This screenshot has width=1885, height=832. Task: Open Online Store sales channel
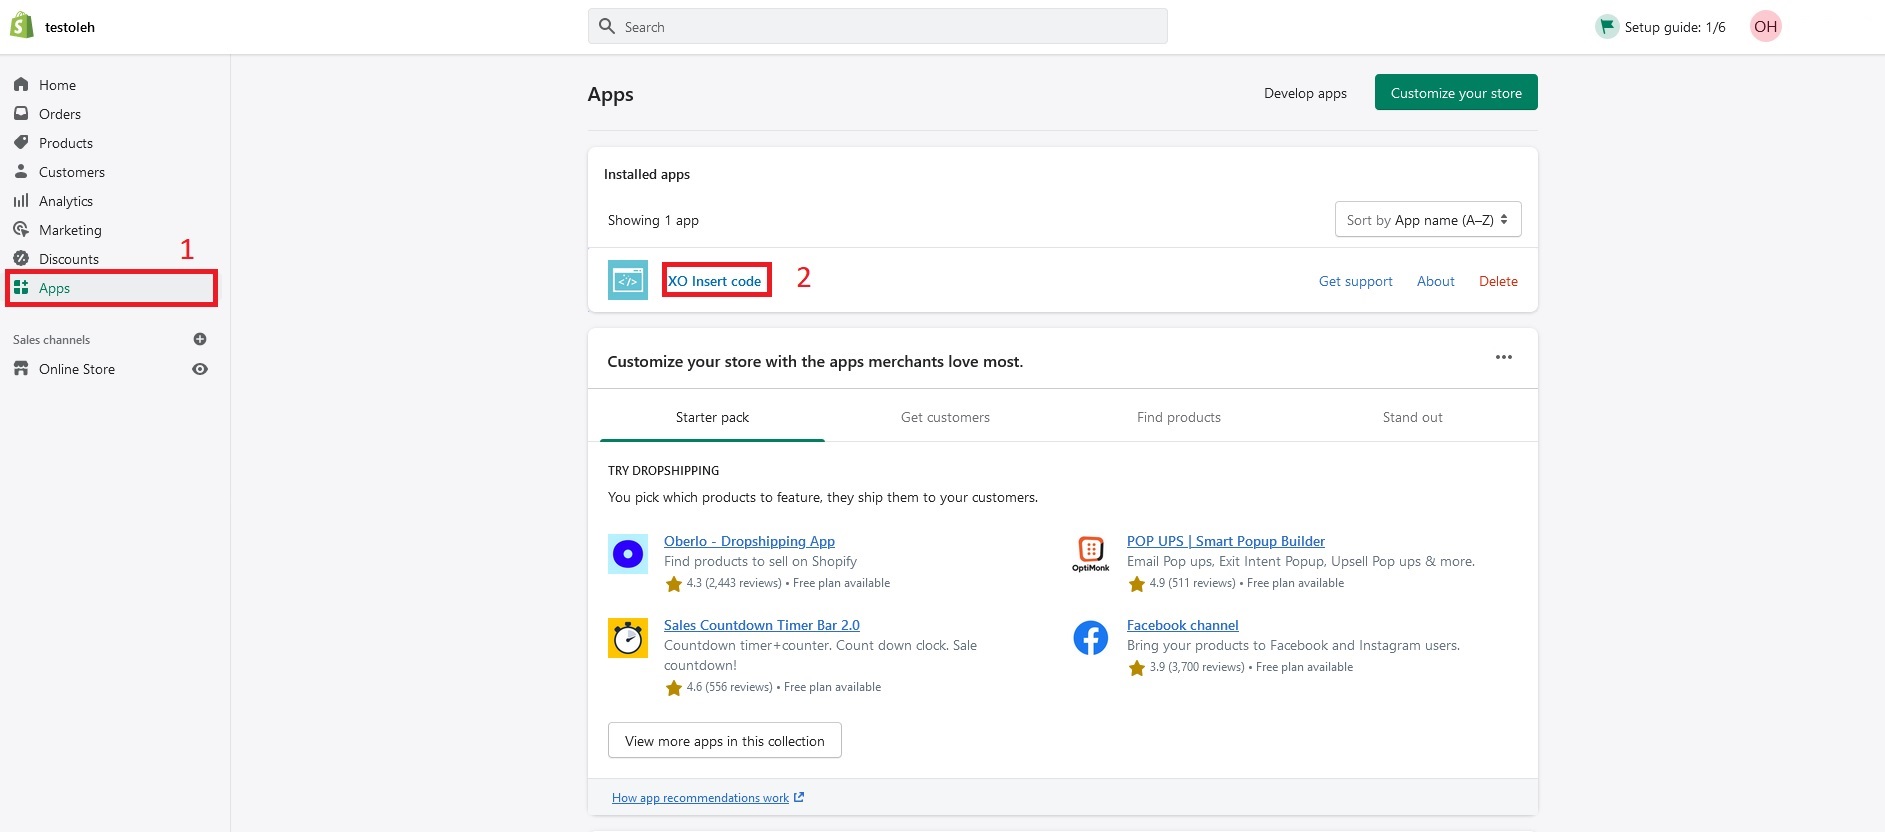(77, 369)
